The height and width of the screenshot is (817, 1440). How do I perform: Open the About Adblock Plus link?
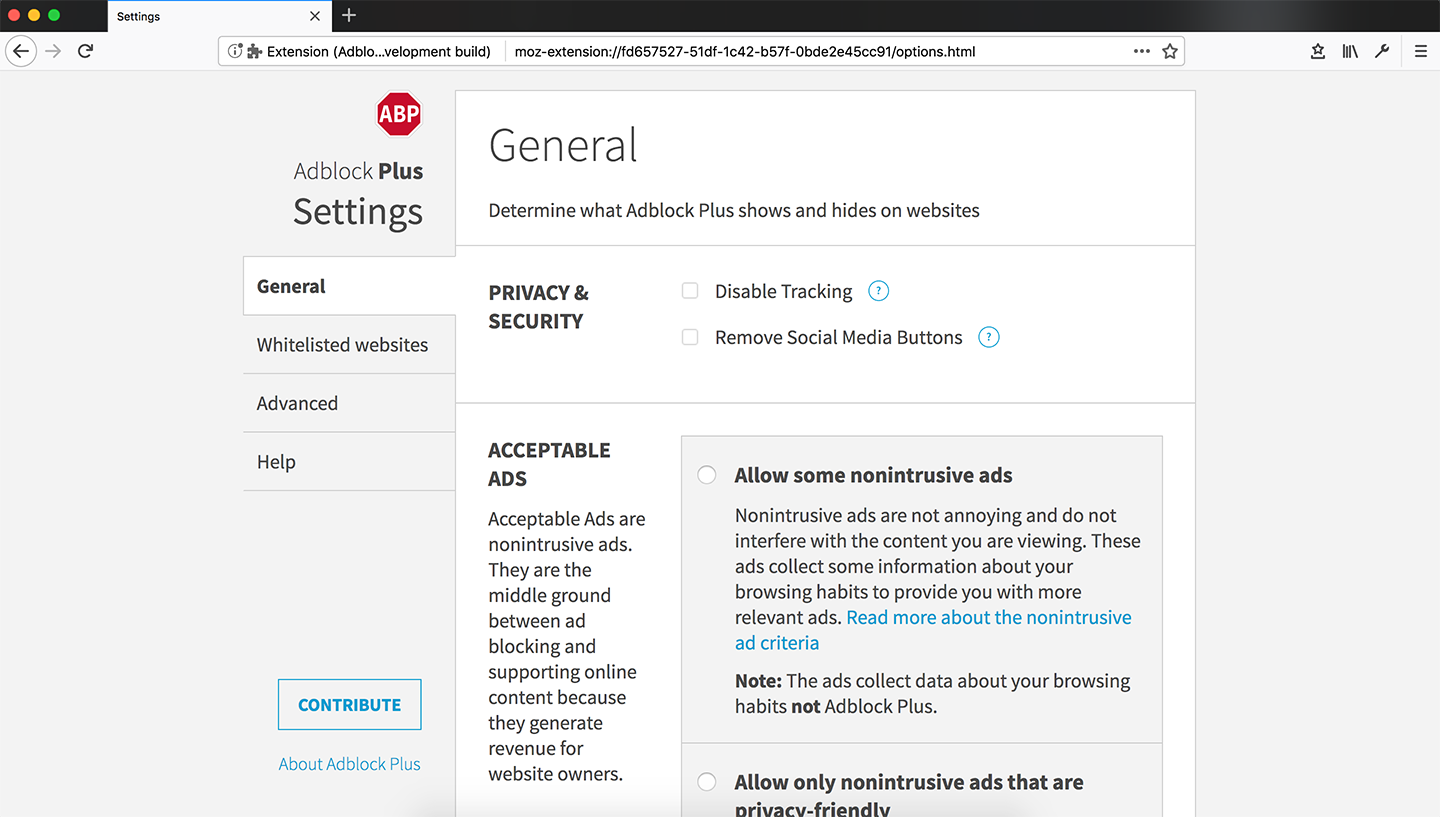pyautogui.click(x=349, y=764)
